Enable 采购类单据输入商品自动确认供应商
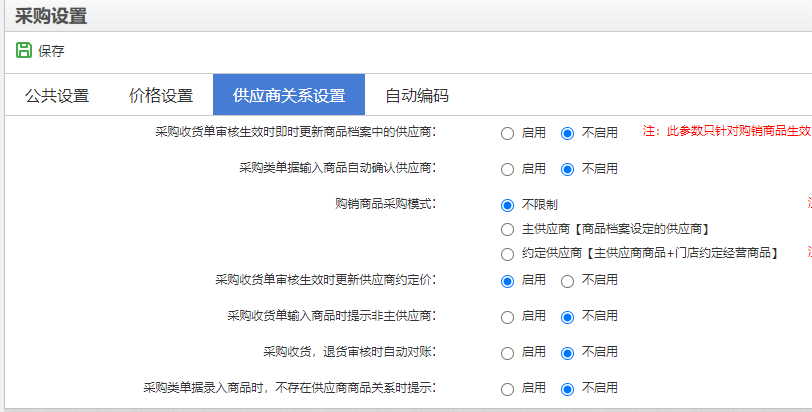812x412 pixels. pyautogui.click(x=508, y=169)
